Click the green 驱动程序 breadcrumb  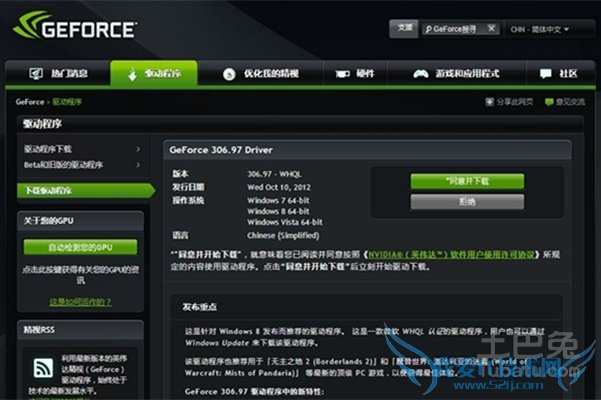tap(67, 102)
